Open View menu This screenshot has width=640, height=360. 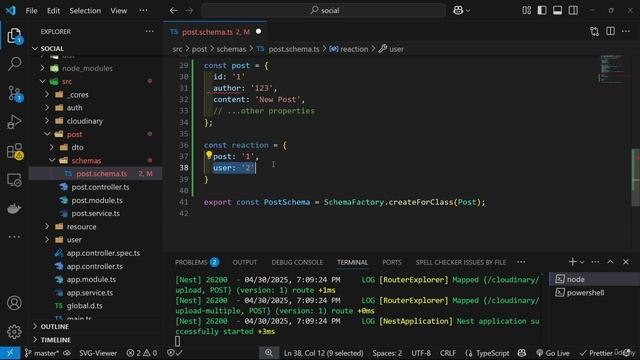pyautogui.click(x=118, y=11)
